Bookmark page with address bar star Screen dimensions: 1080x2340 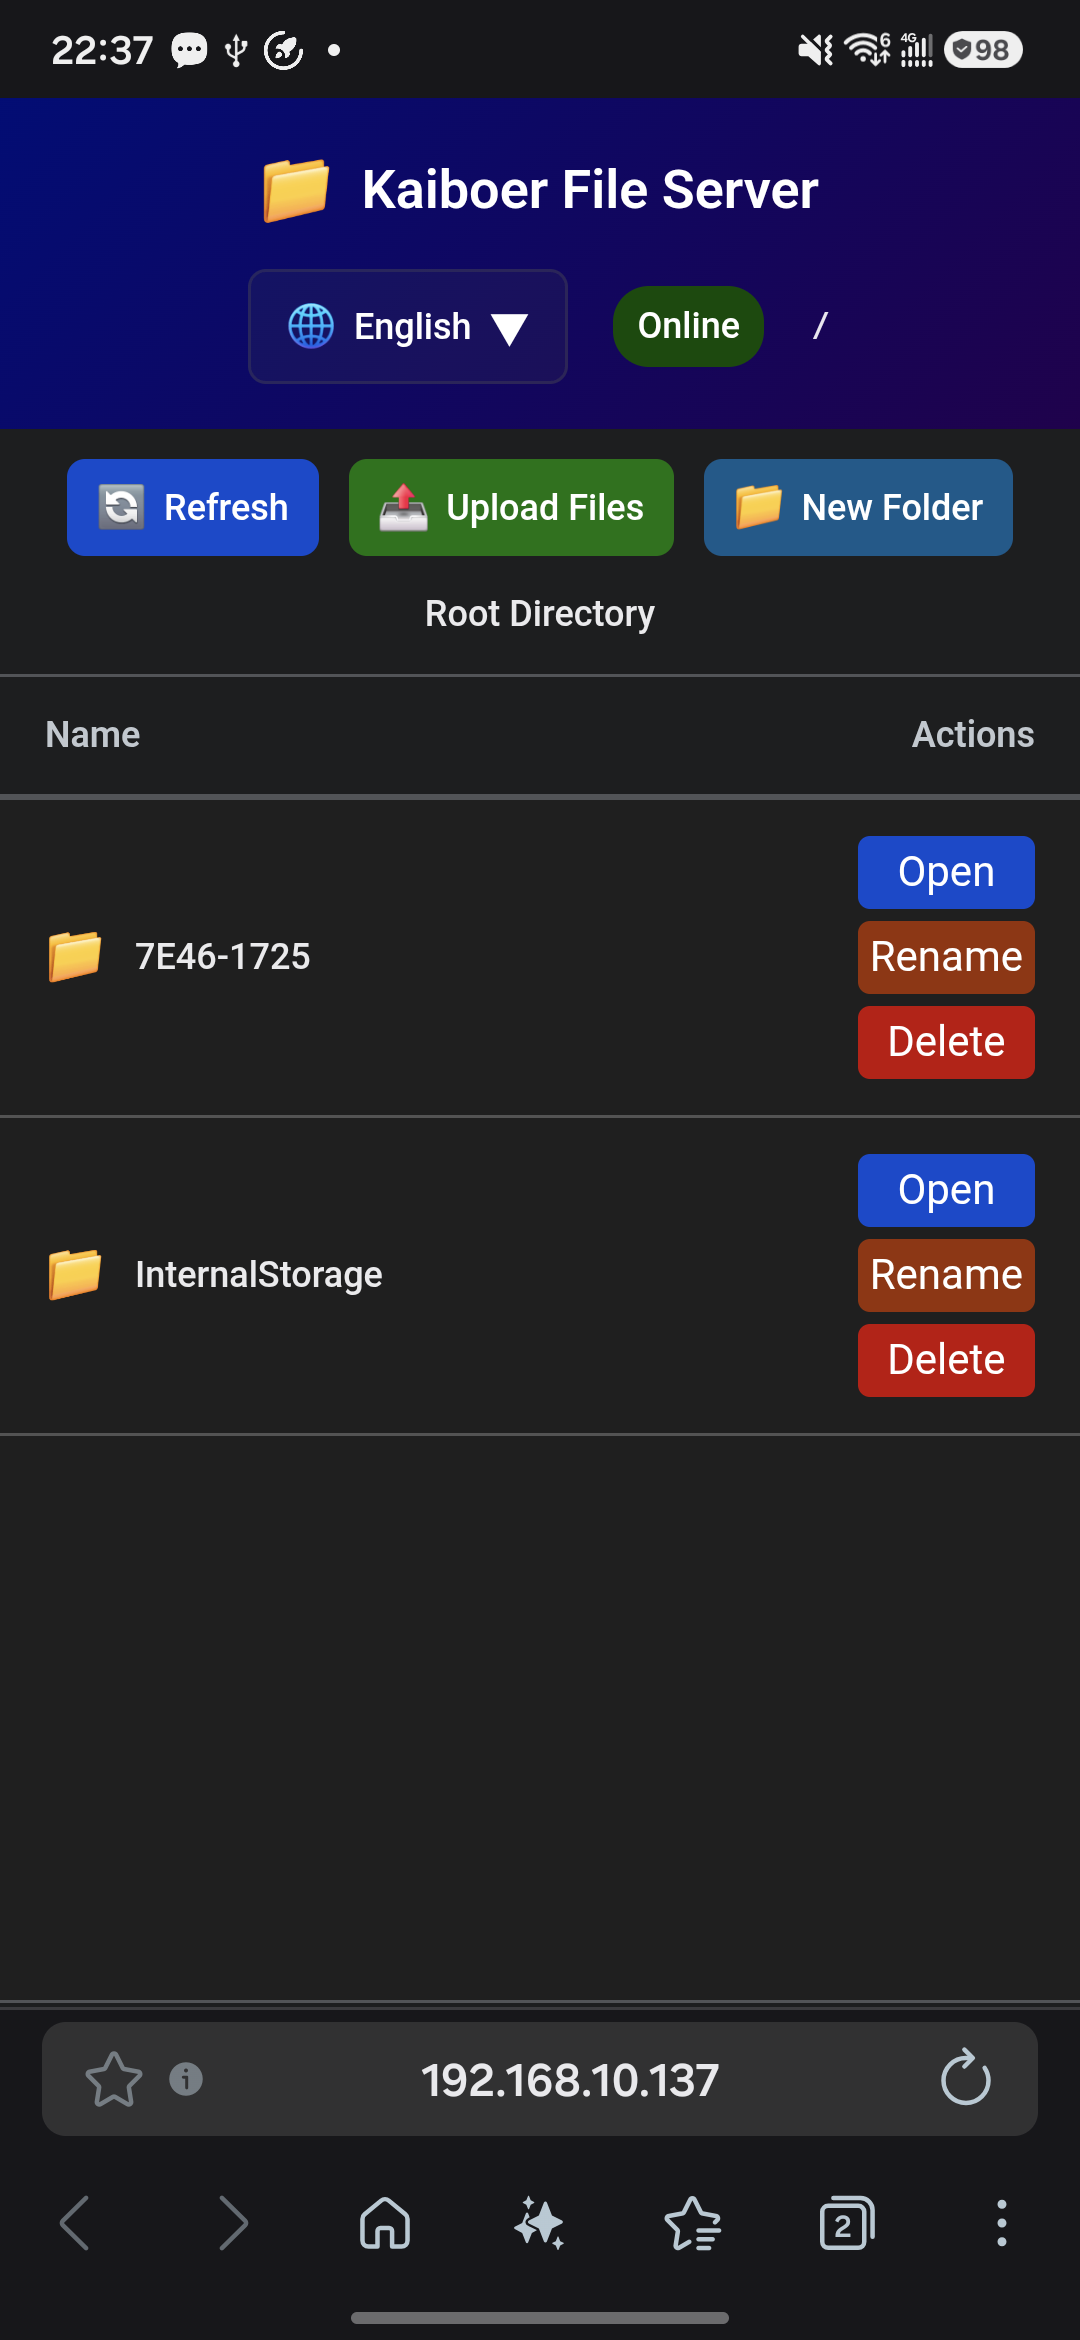[114, 2079]
